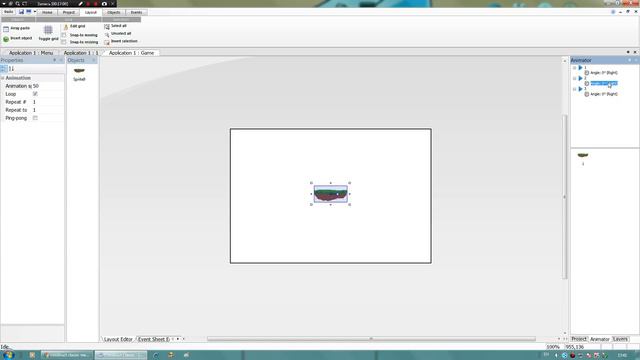
Task: Switch to the Project panel tab
Action: point(579,339)
